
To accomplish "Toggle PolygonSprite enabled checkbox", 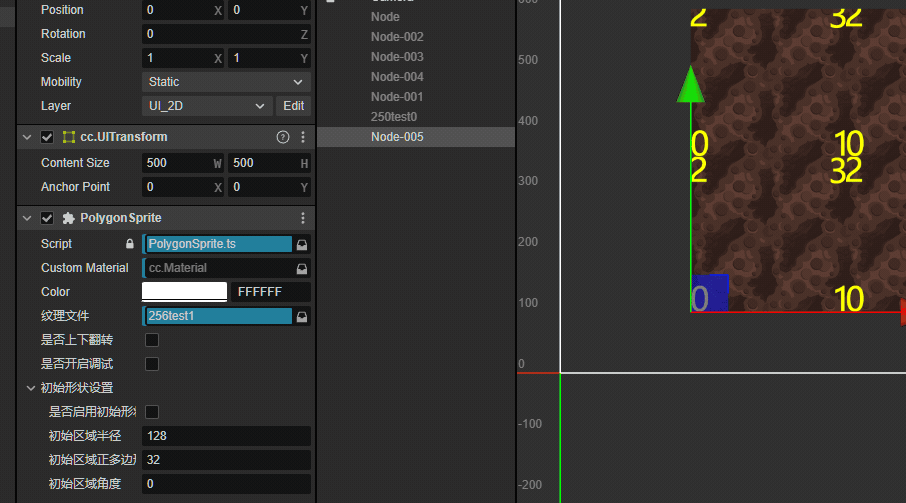I will point(47,218).
